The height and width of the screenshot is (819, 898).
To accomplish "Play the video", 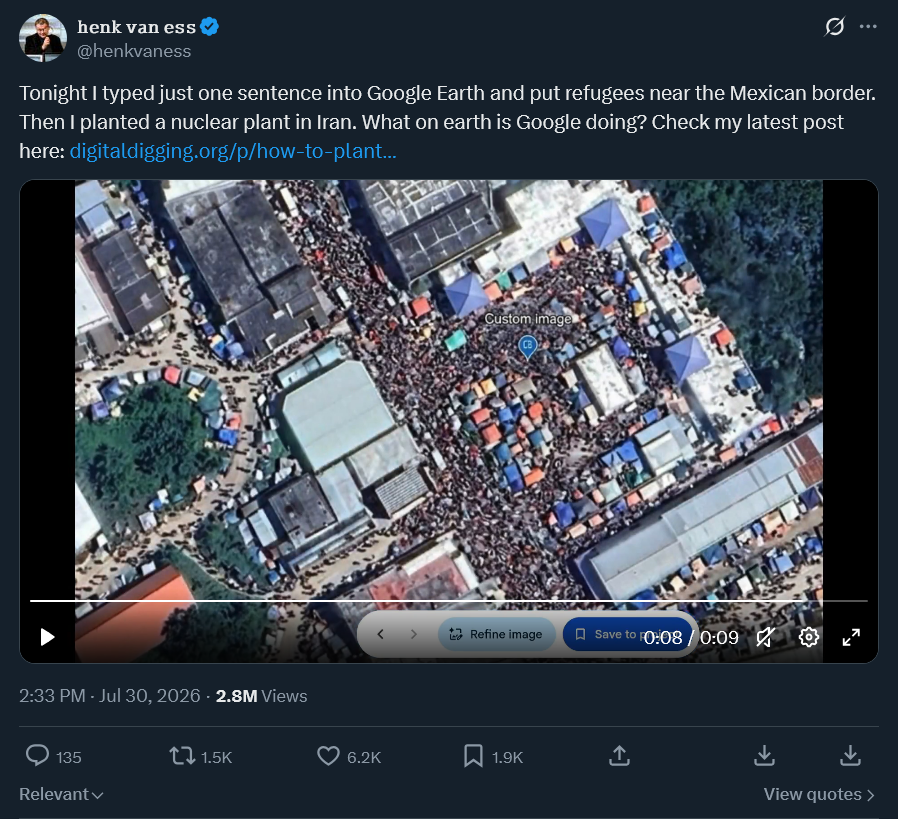I will click(48, 637).
